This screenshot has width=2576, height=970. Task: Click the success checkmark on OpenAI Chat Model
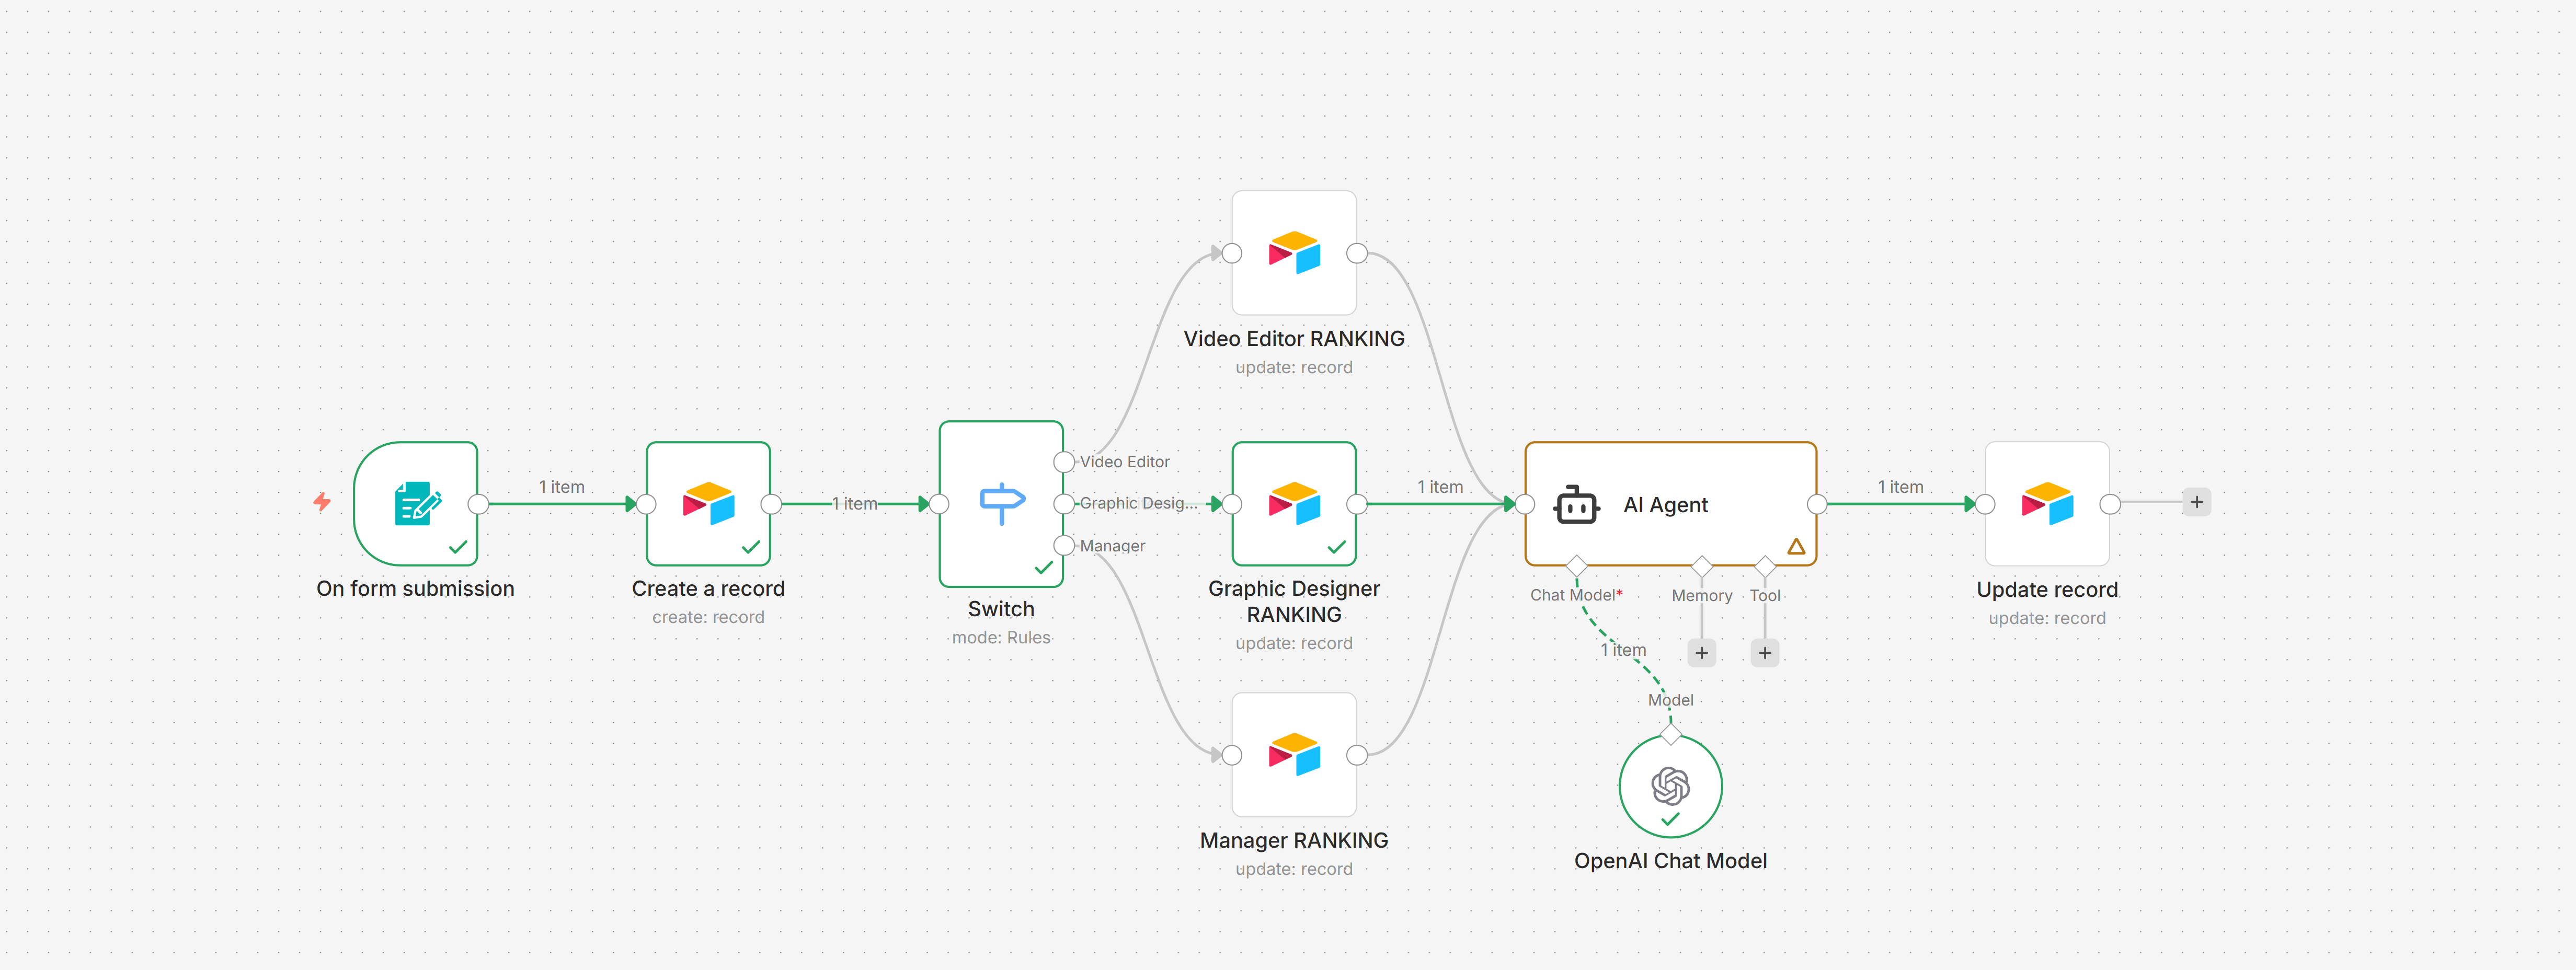1669,820
